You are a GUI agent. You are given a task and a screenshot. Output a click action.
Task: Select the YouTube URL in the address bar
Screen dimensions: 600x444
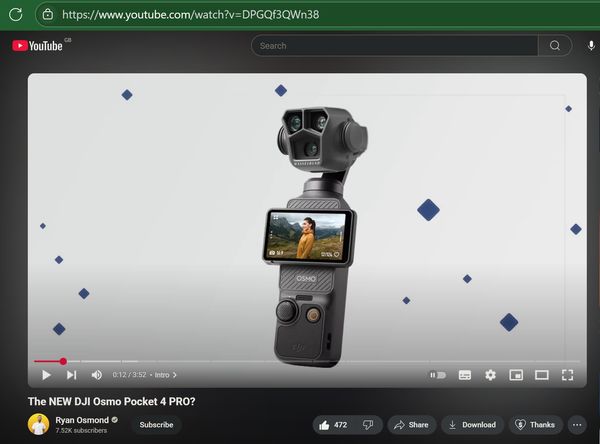point(191,15)
